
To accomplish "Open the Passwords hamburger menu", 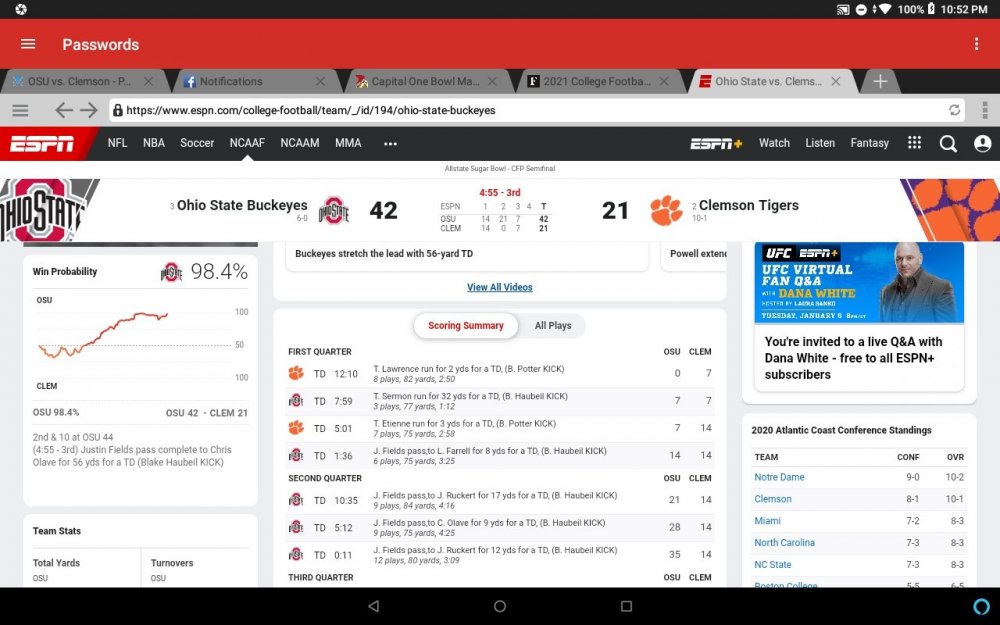I will tap(28, 44).
